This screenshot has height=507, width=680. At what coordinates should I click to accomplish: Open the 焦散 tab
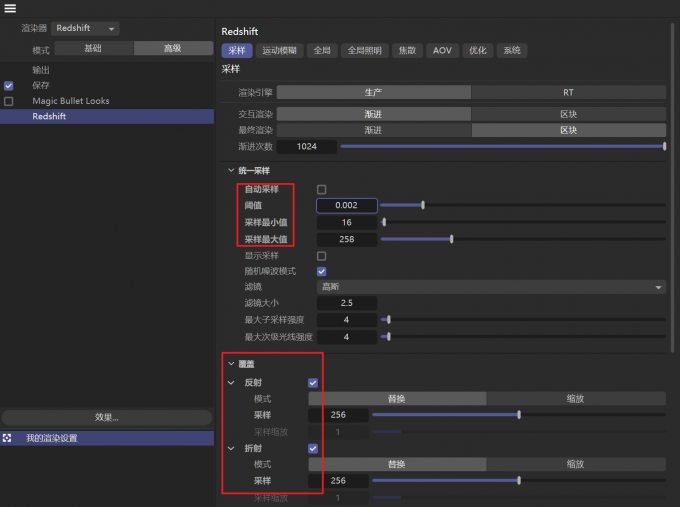[x=407, y=50]
